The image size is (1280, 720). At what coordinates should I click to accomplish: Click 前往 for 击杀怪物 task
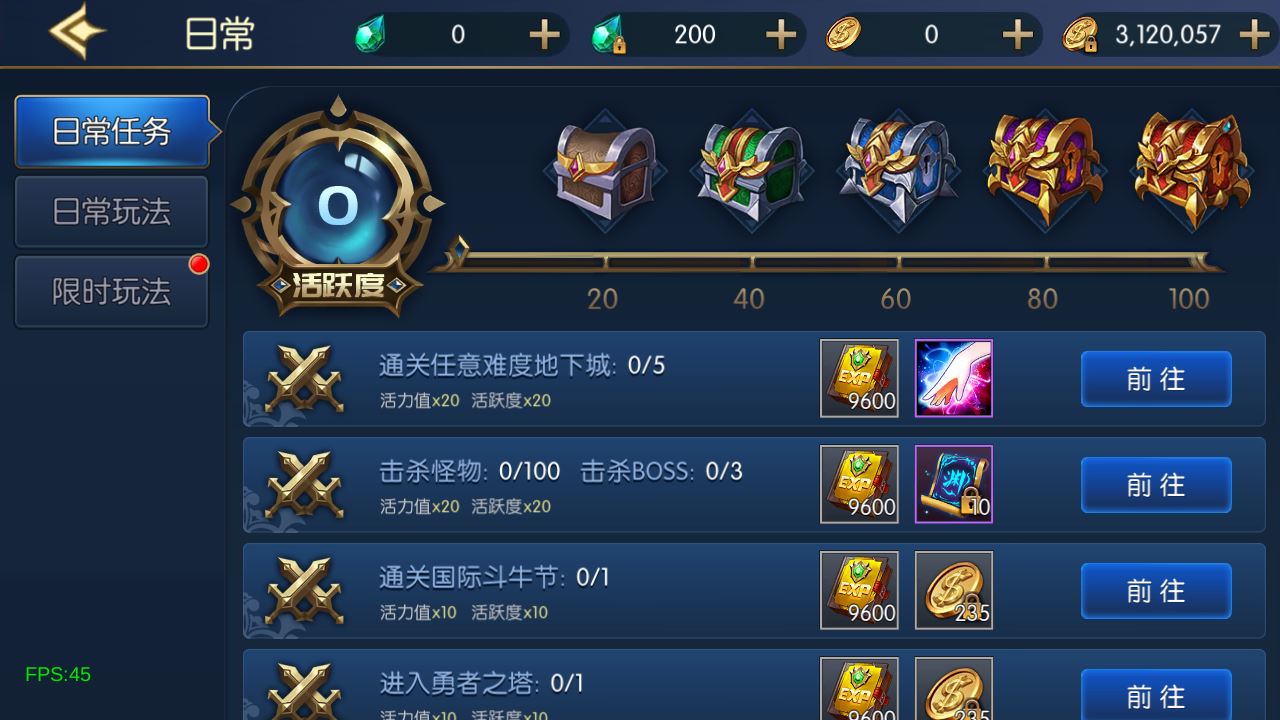tap(1156, 485)
